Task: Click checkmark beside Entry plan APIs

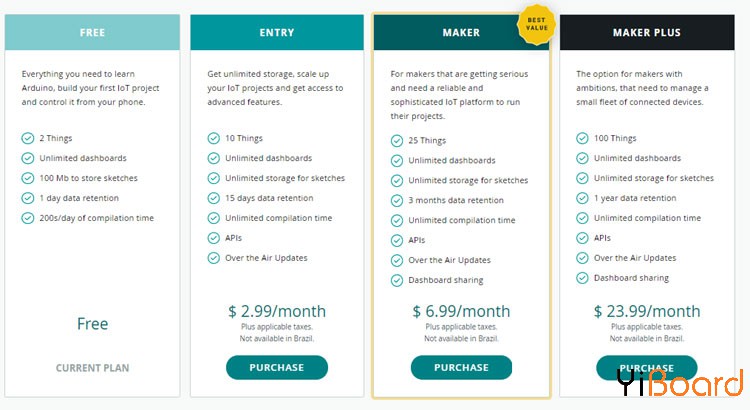Action: tap(213, 238)
